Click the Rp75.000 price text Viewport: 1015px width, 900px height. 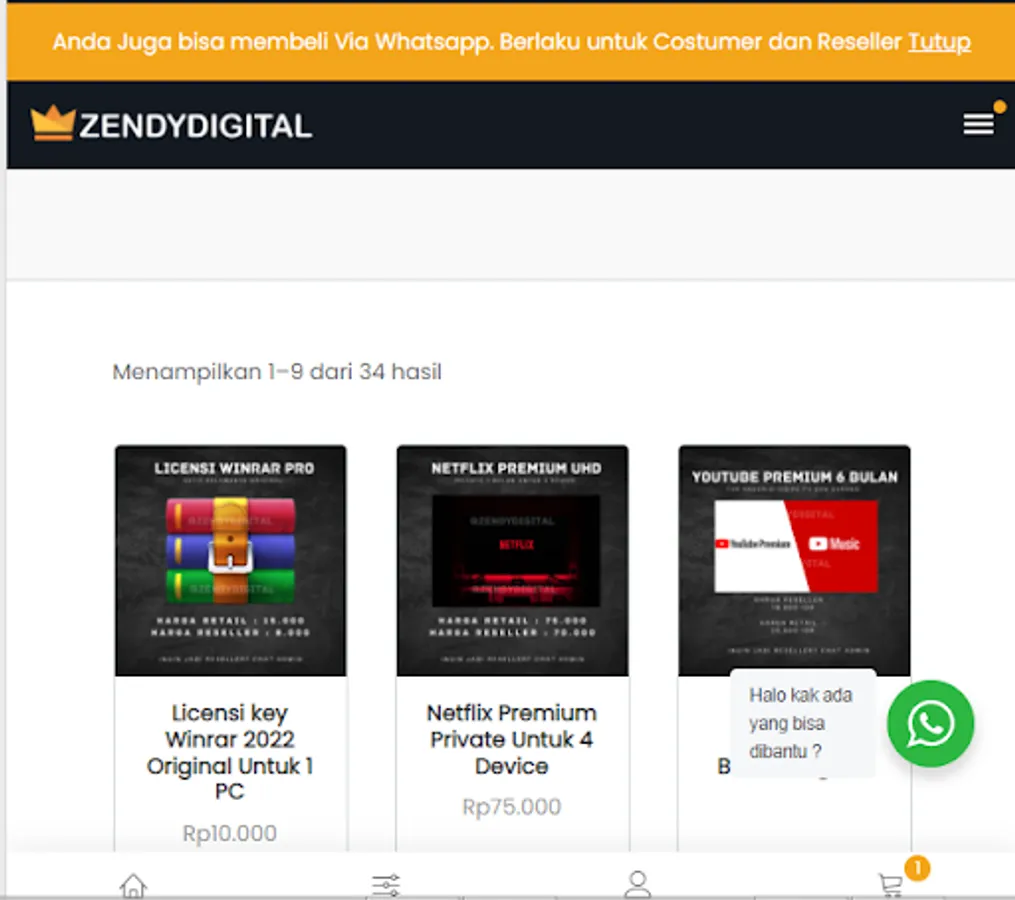(x=511, y=807)
